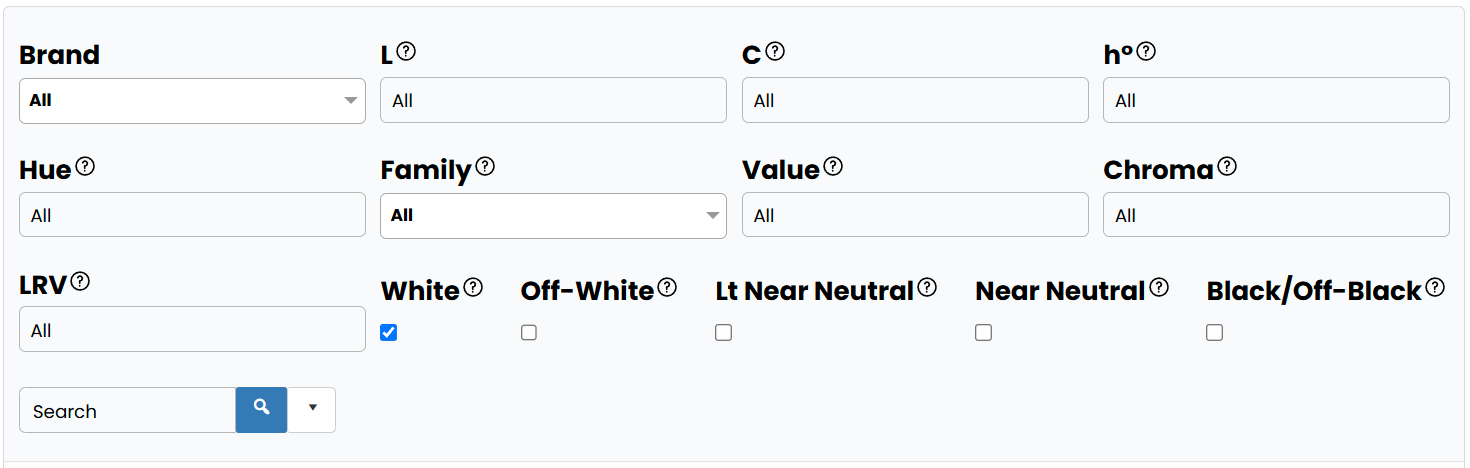Click the question mark icon next to h°
The image size is (1470, 468).
(1146, 52)
